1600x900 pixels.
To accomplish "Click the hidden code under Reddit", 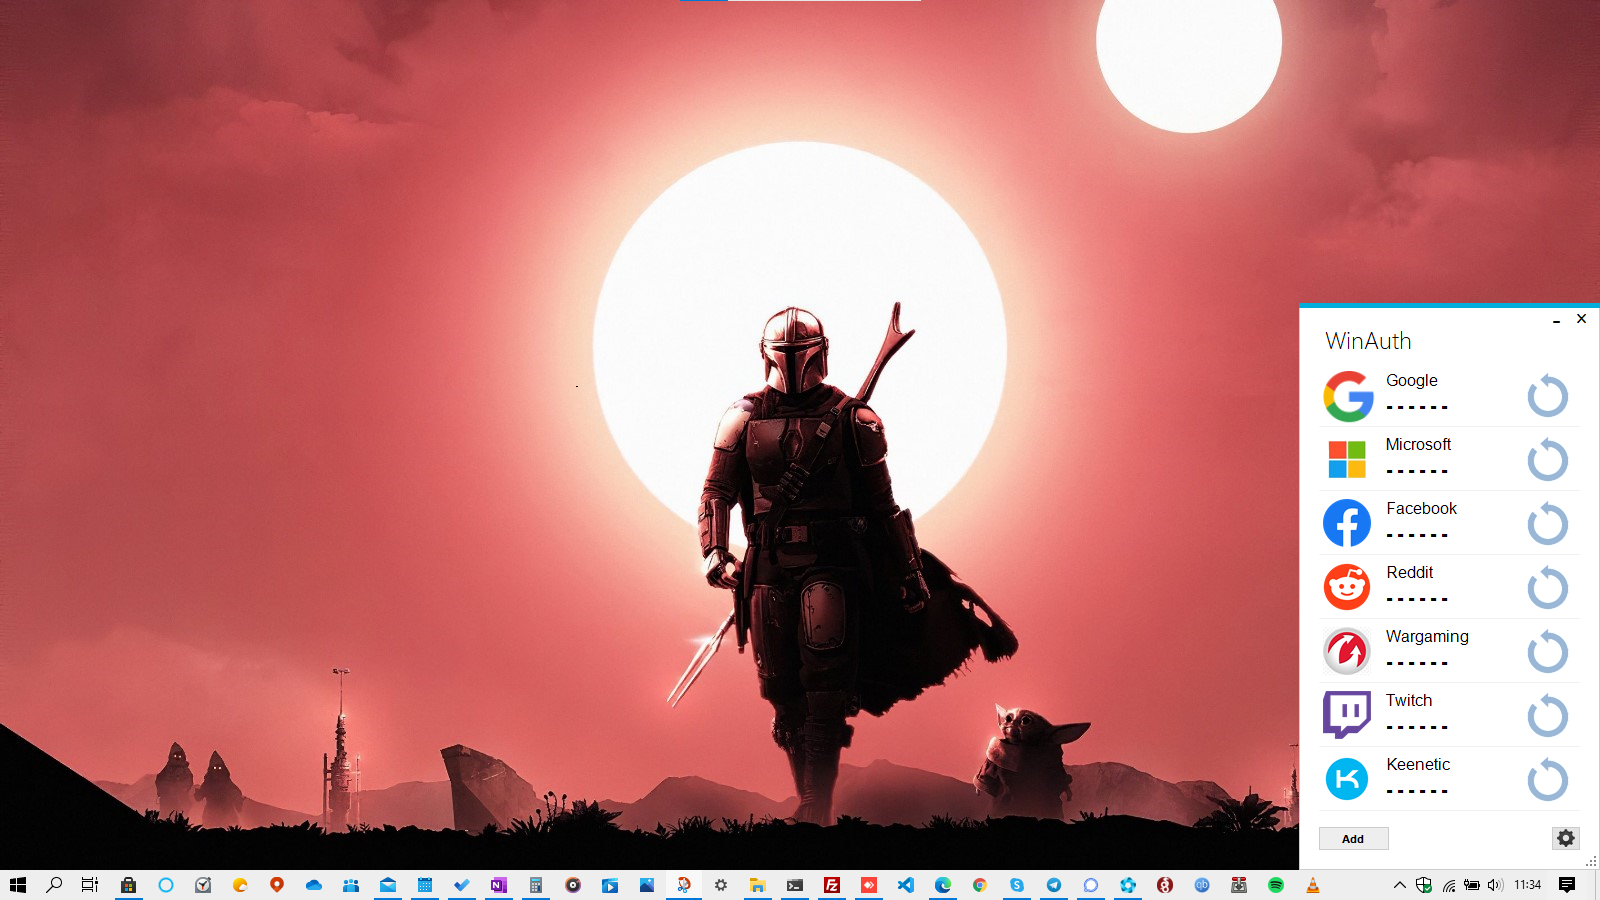I will [x=1417, y=599].
